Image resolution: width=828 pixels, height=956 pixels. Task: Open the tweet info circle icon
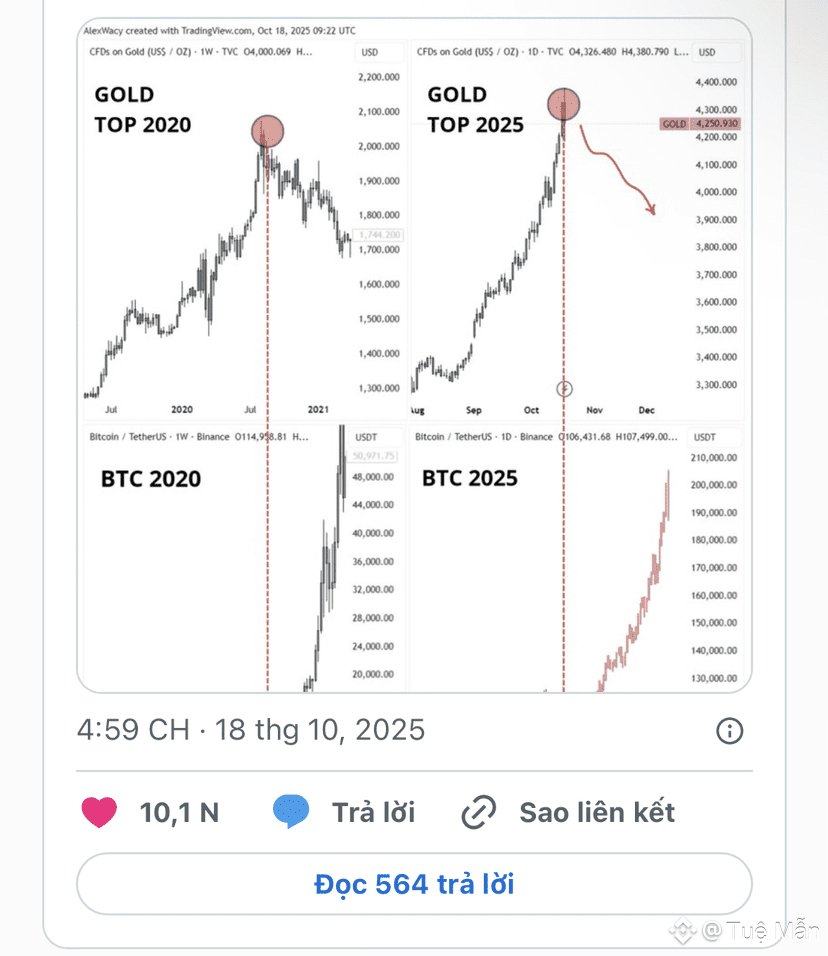pyautogui.click(x=730, y=731)
